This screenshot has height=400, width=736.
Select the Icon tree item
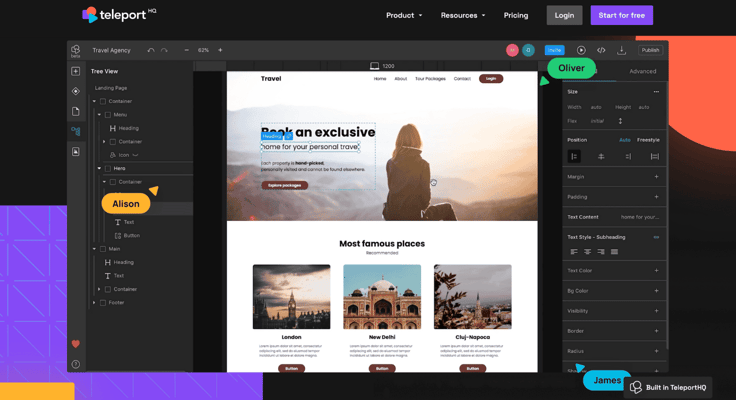pos(124,155)
